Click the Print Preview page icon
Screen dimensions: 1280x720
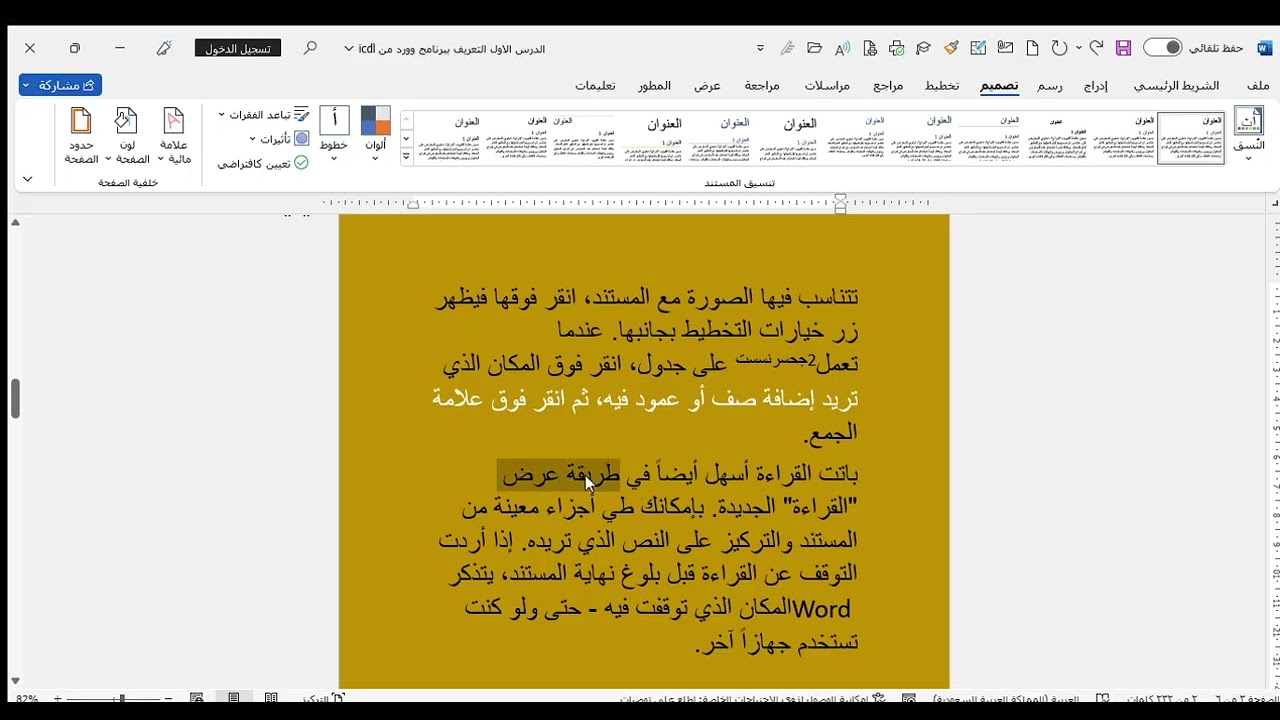coord(870,48)
